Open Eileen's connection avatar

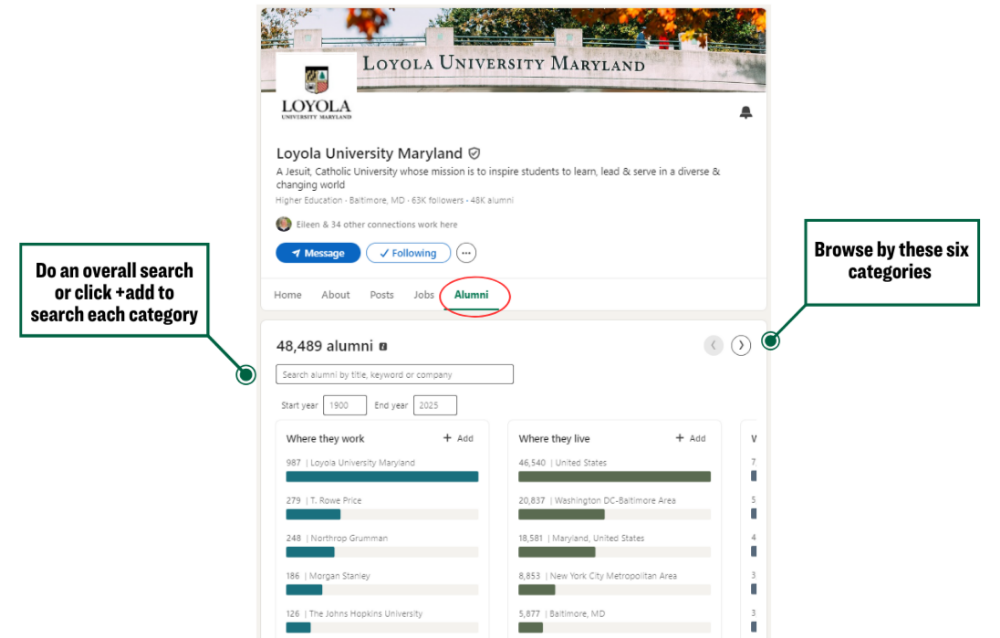[x=284, y=225]
